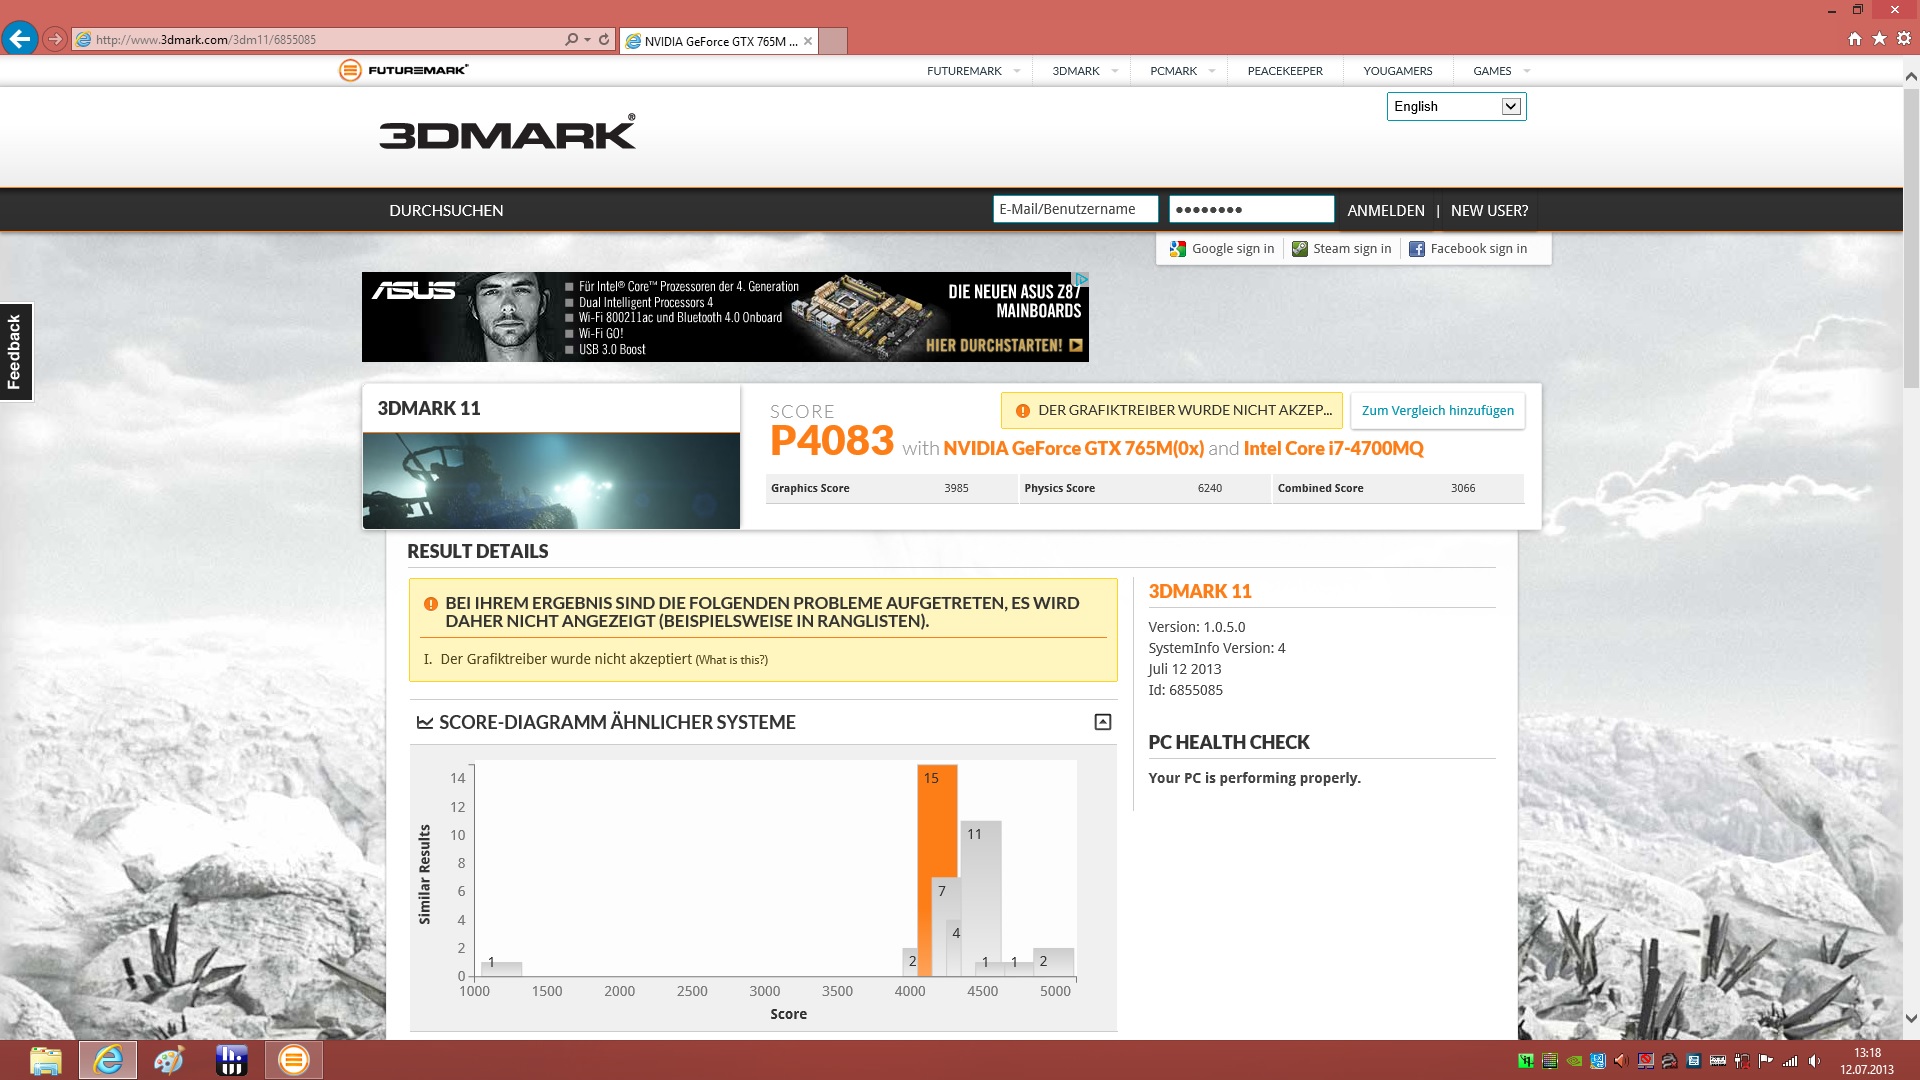Image resolution: width=1920 pixels, height=1080 pixels.
Task: Open the PEACEKEEPER menu item
Action: coord(1284,71)
